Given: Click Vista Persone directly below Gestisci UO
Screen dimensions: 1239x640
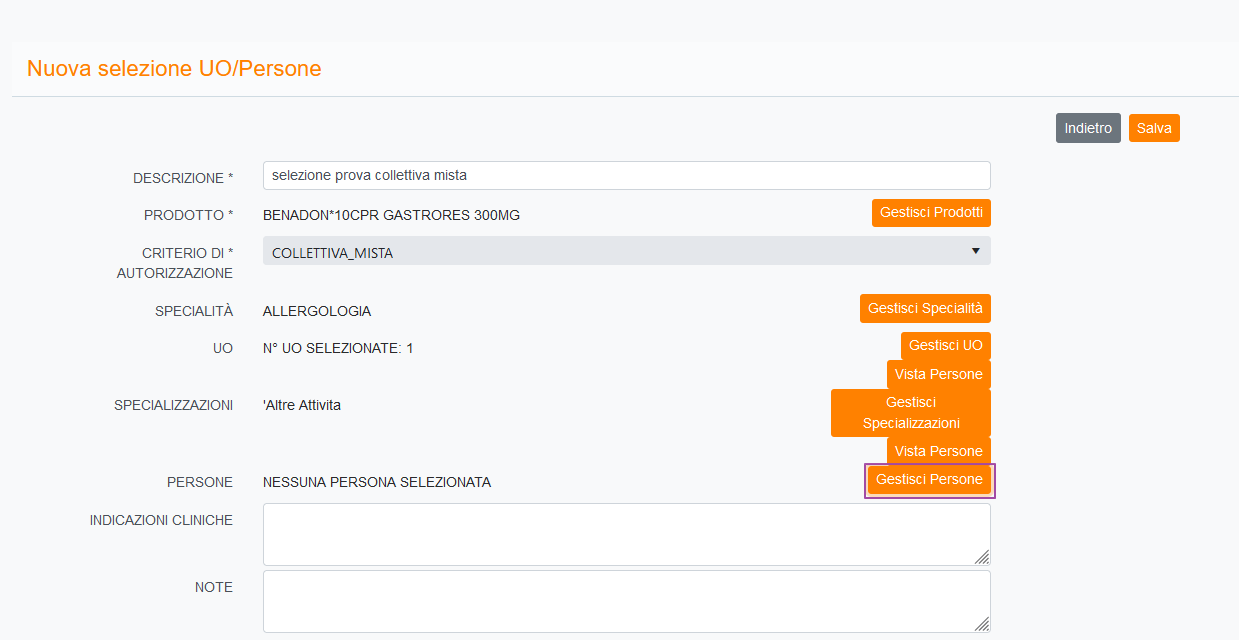Looking at the screenshot, I should tap(938, 374).
